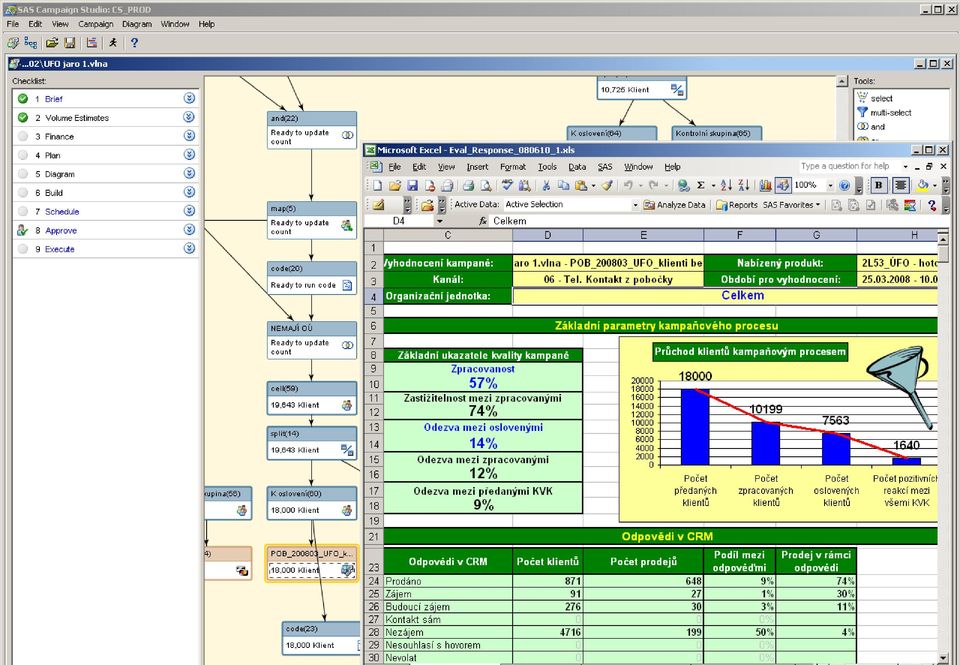Click the Excel Open folder icon
960x665 pixels.
(395, 186)
